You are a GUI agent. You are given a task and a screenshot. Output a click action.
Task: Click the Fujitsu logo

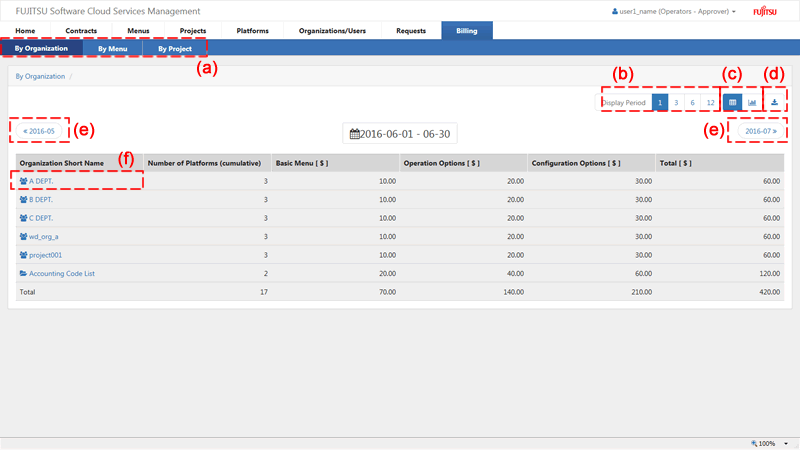[779, 11]
